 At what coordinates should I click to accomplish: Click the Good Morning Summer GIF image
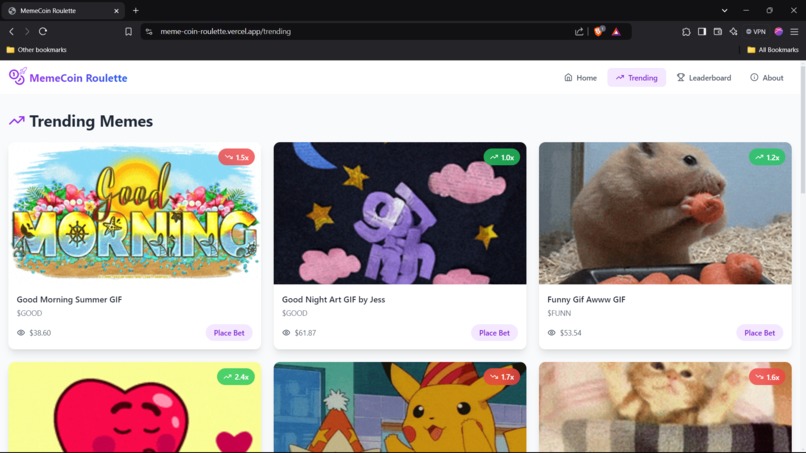coord(135,213)
